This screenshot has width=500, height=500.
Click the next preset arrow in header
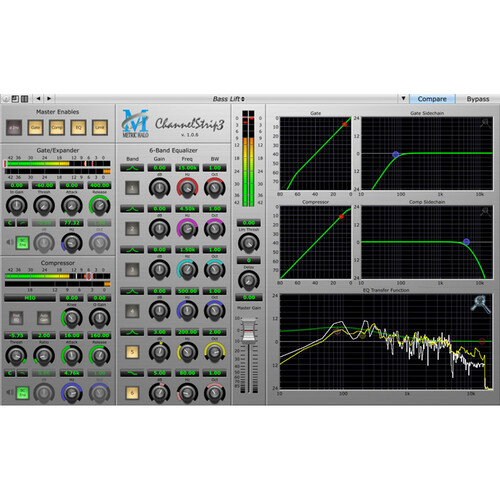click(x=49, y=98)
